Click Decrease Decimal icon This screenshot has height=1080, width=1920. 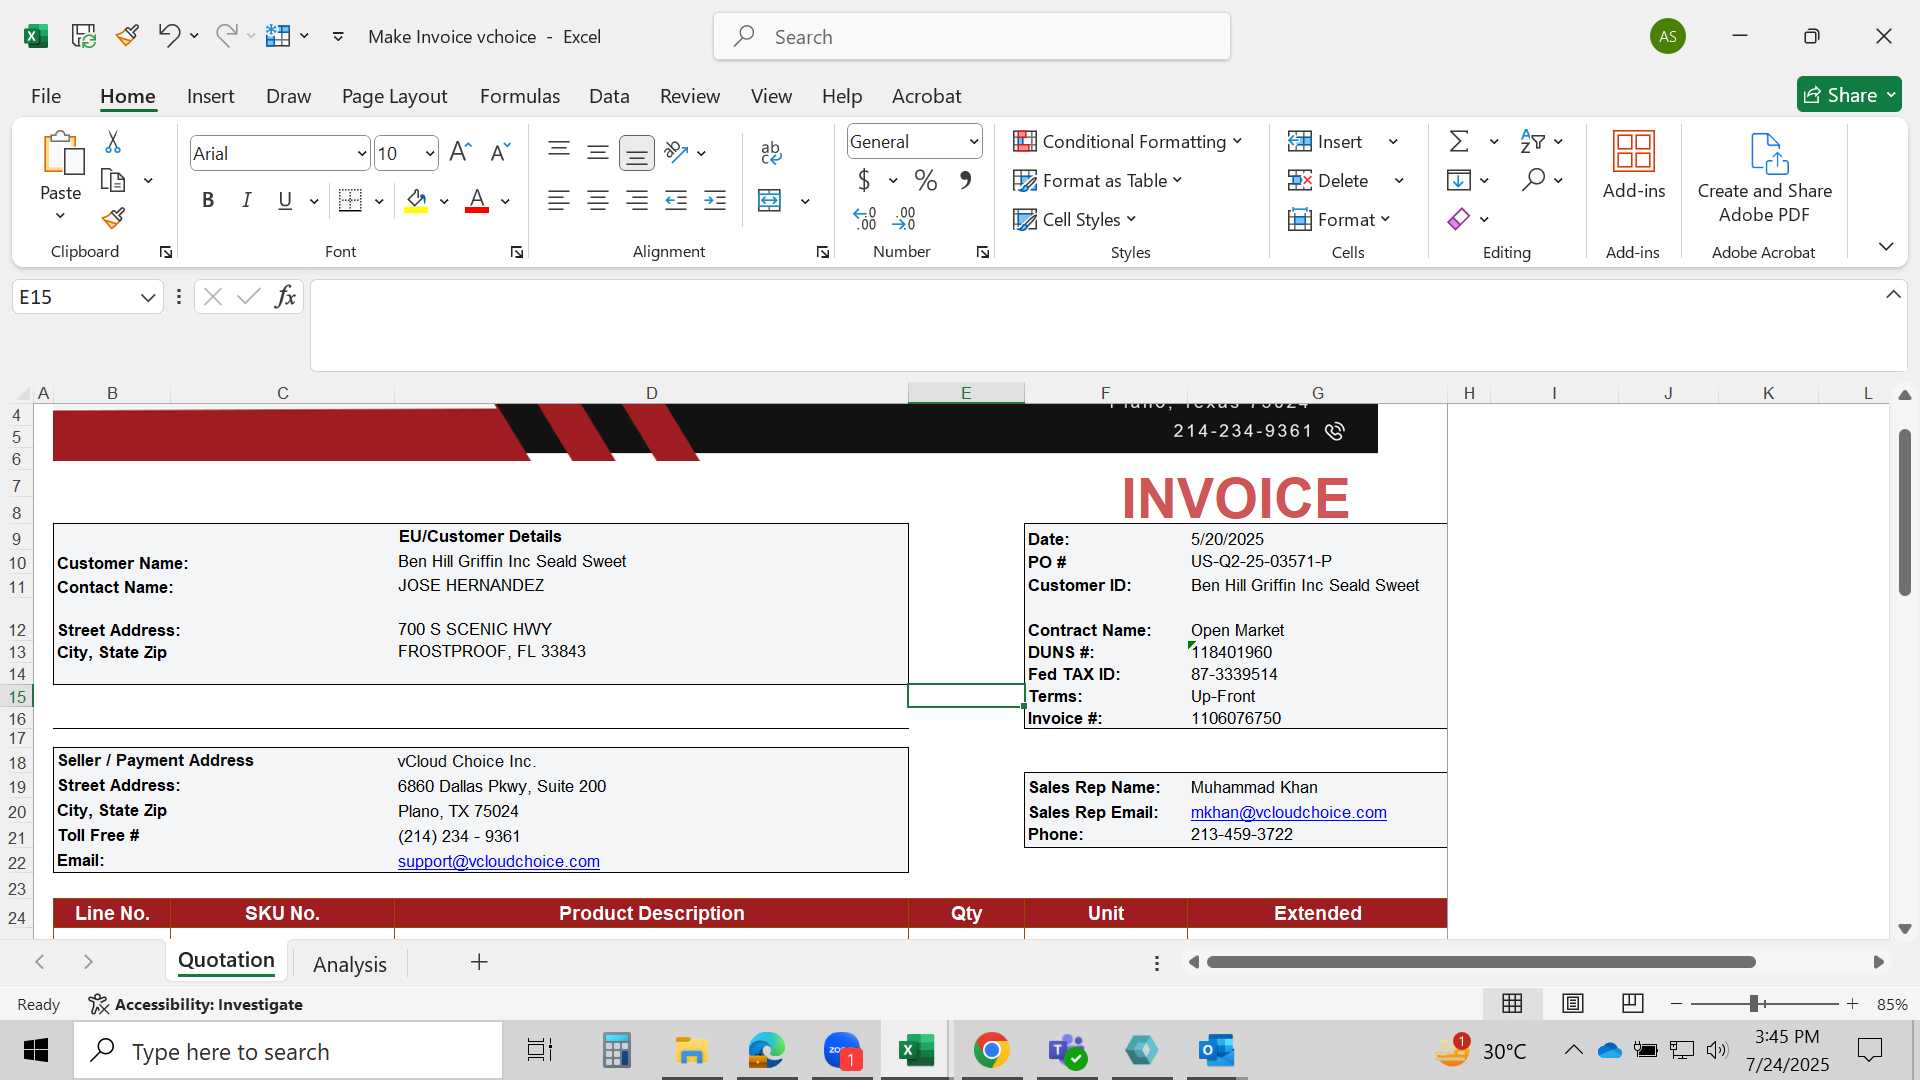pos(904,218)
